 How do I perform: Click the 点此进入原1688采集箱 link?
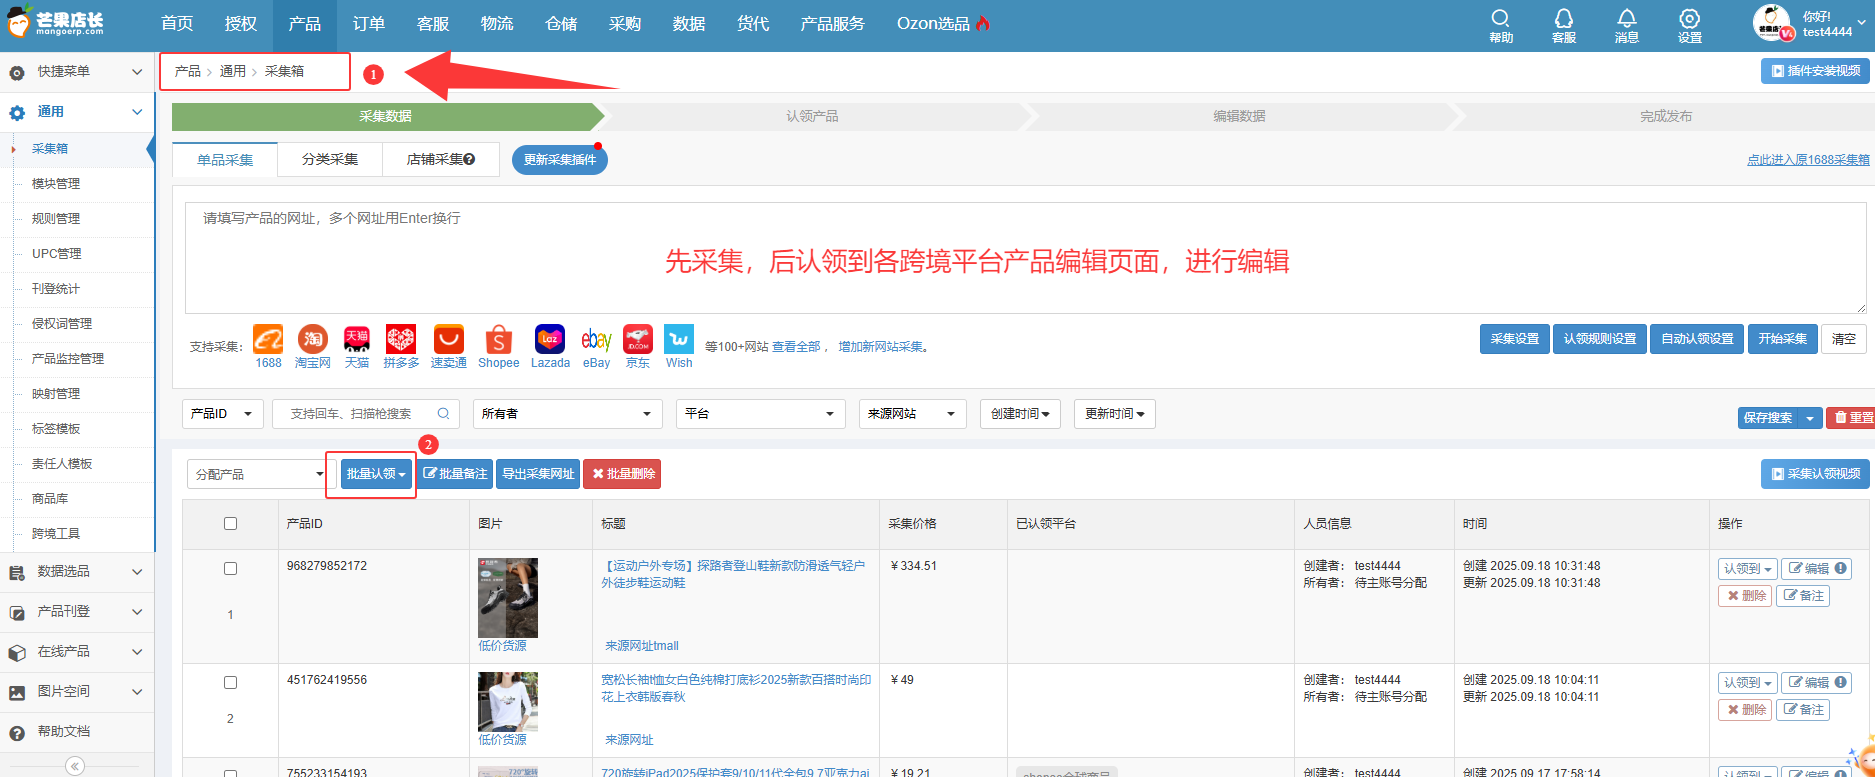tap(1807, 160)
